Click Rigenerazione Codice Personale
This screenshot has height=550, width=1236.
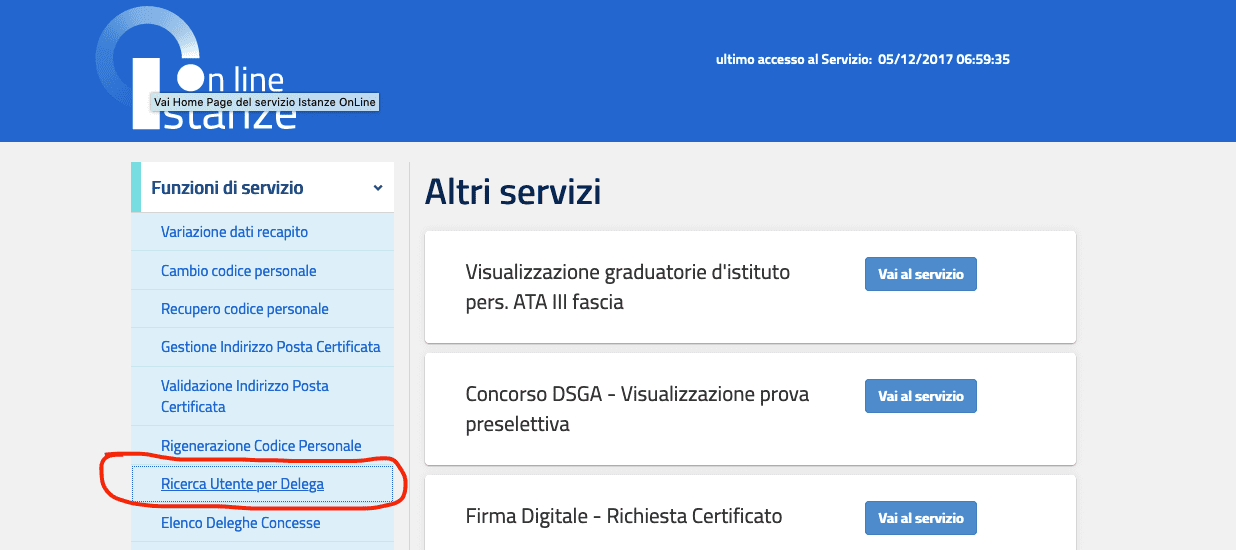pyautogui.click(x=261, y=446)
